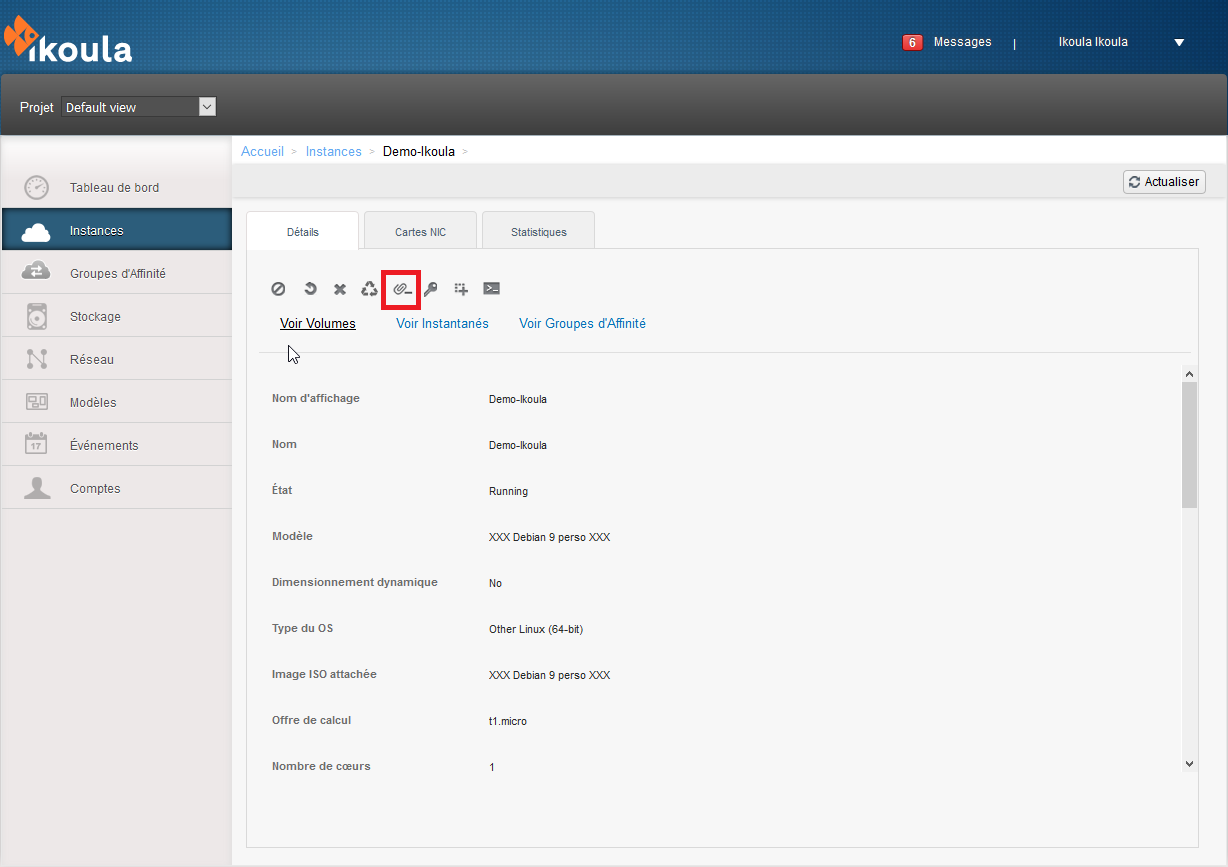This screenshot has width=1228, height=867.
Task: Click the Stockage disk icon
Action: [x=37, y=316]
